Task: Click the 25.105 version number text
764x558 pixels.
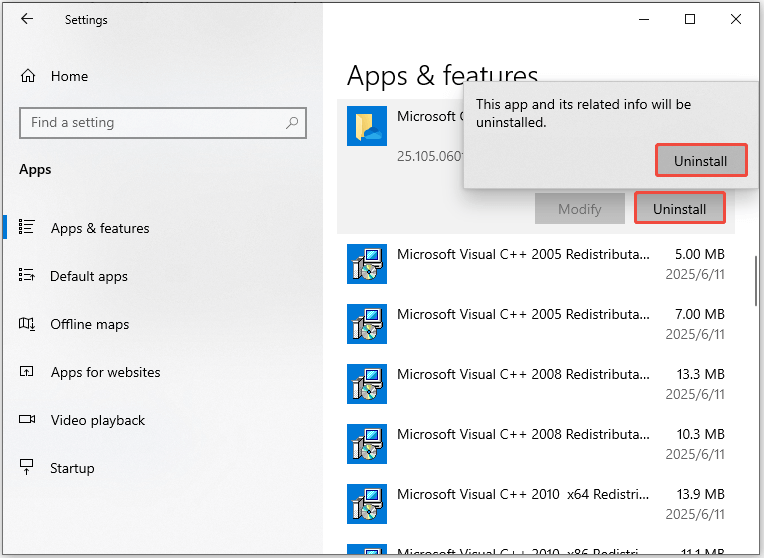Action: click(x=430, y=156)
